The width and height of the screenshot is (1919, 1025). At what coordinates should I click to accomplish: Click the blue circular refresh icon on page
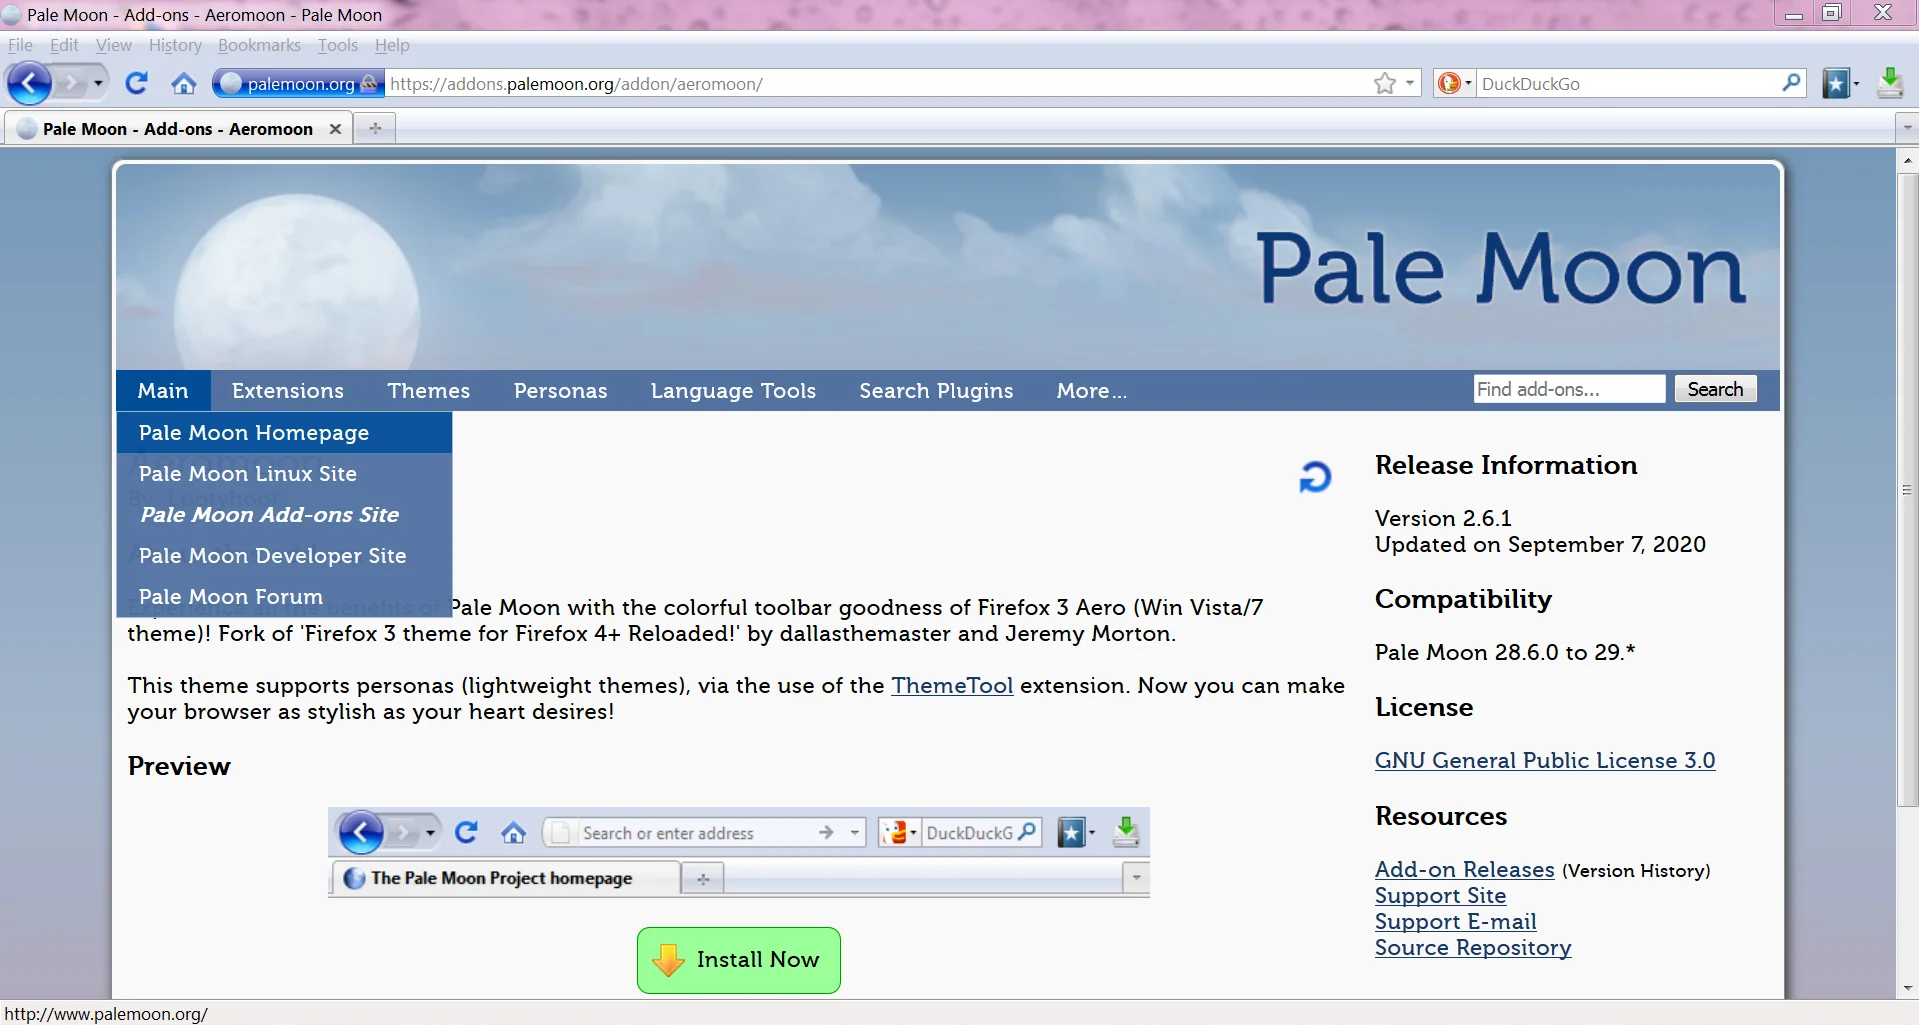[1315, 477]
